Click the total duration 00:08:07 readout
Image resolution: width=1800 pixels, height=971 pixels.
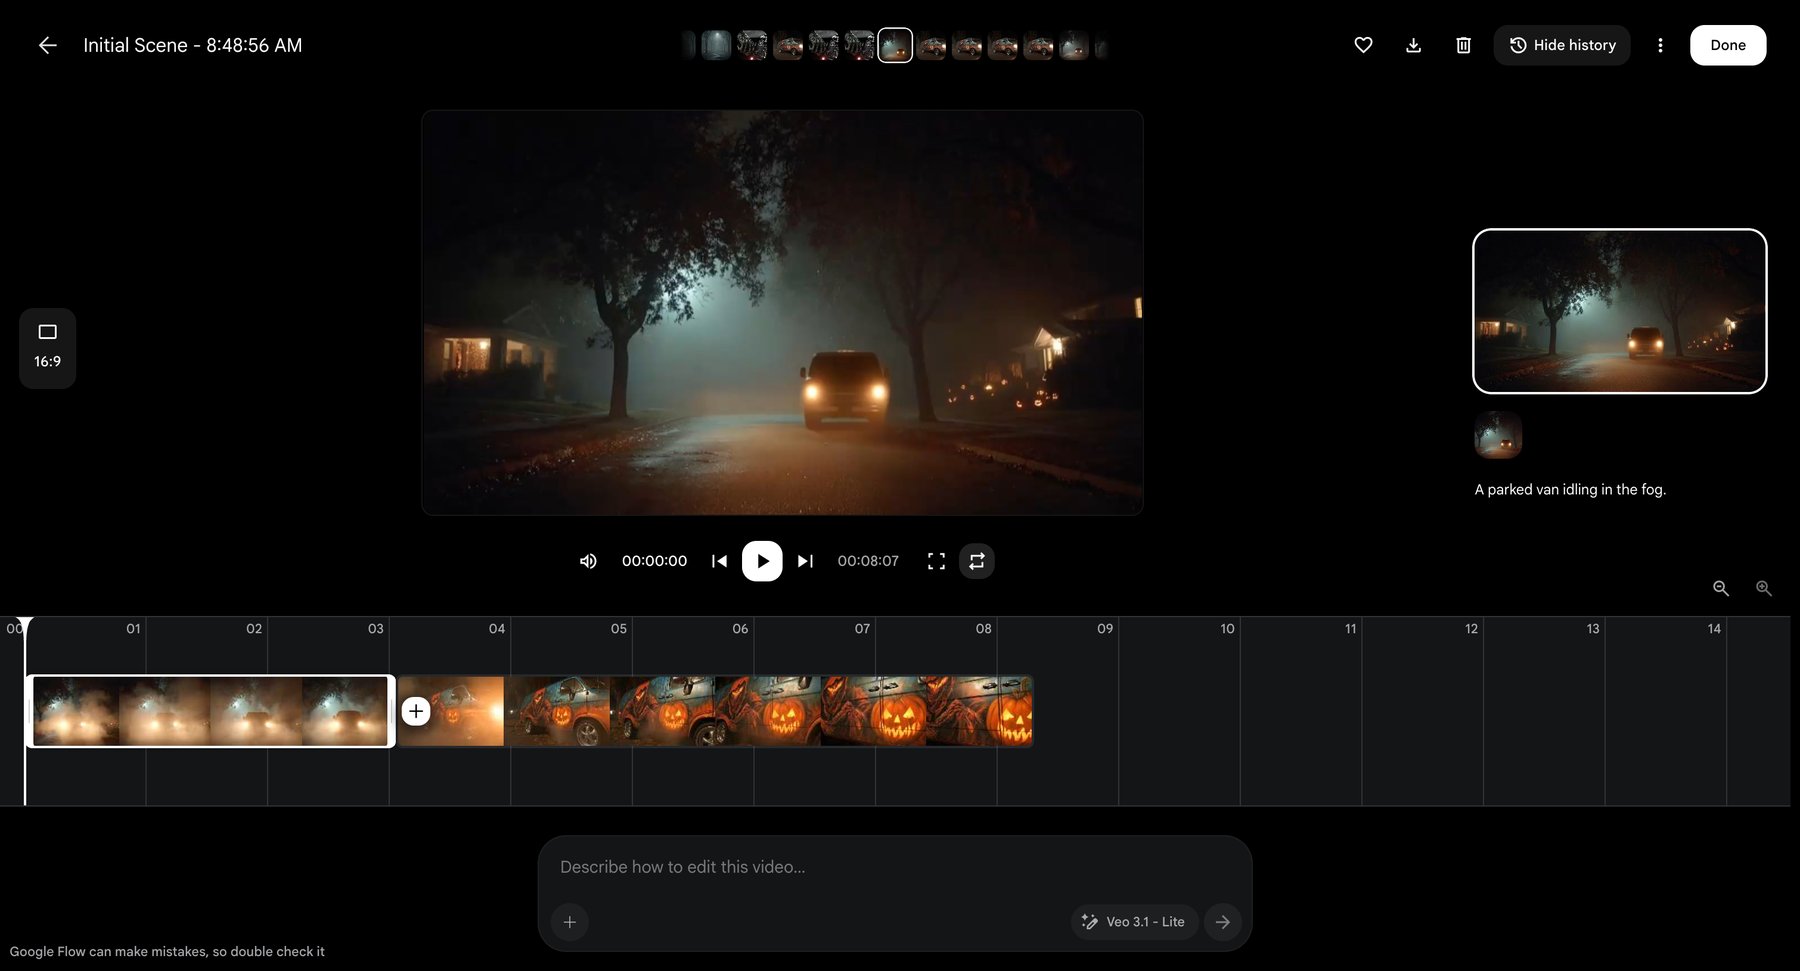[868, 561]
